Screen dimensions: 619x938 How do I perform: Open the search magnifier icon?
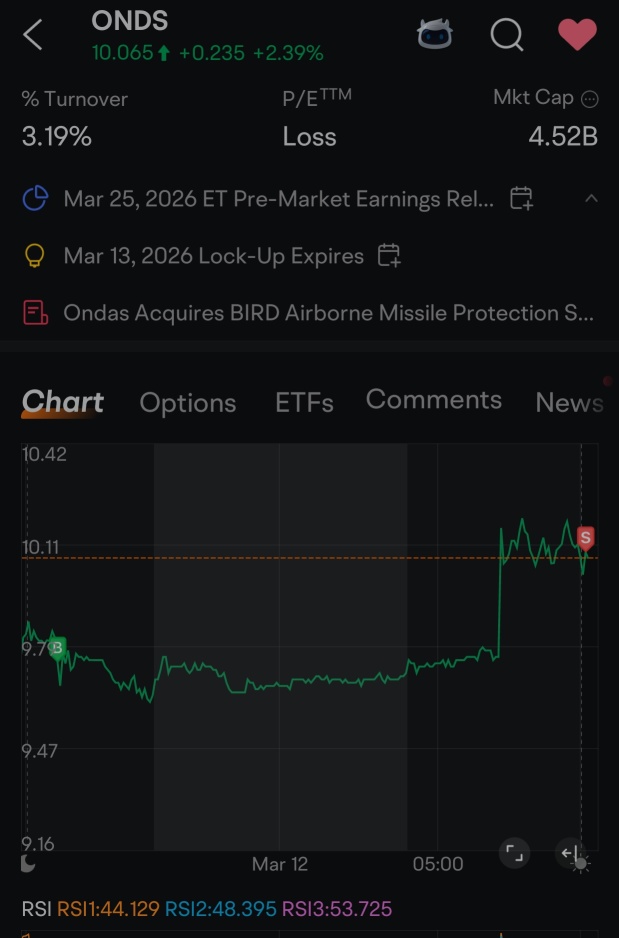point(507,35)
